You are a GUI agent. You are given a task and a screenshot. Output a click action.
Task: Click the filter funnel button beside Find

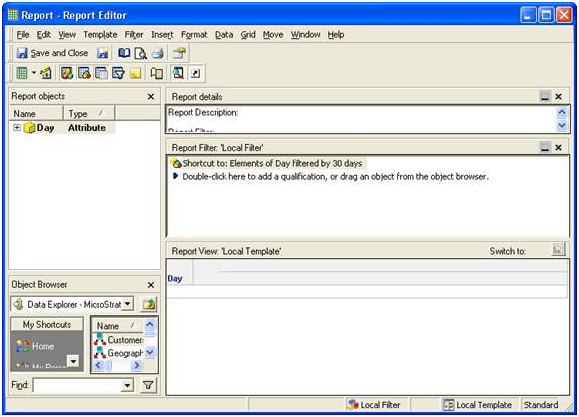[148, 385]
